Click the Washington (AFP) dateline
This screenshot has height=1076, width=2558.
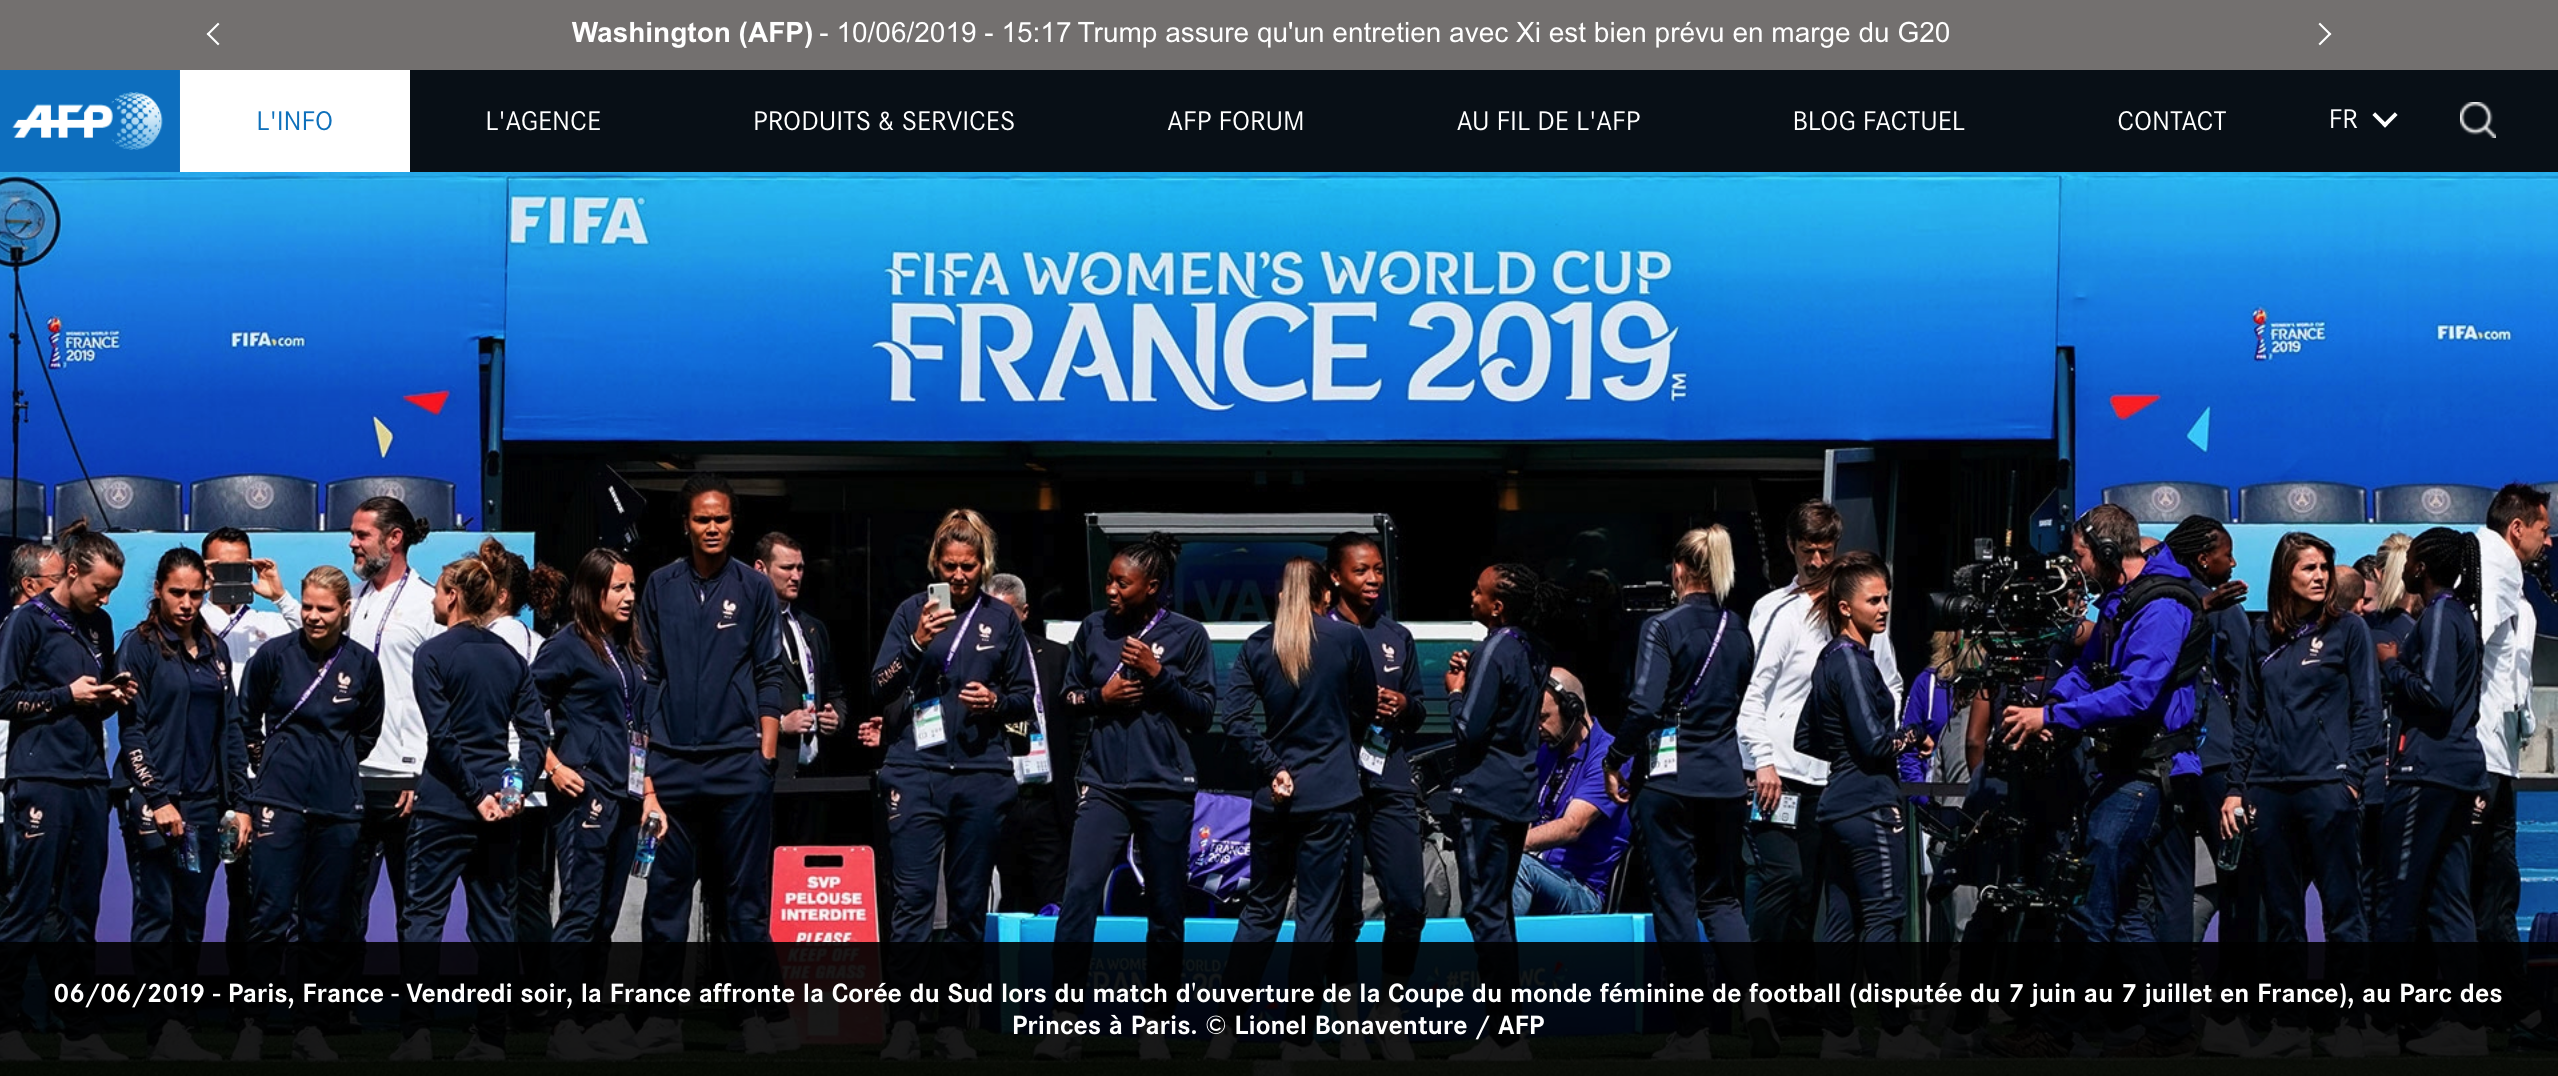[692, 33]
